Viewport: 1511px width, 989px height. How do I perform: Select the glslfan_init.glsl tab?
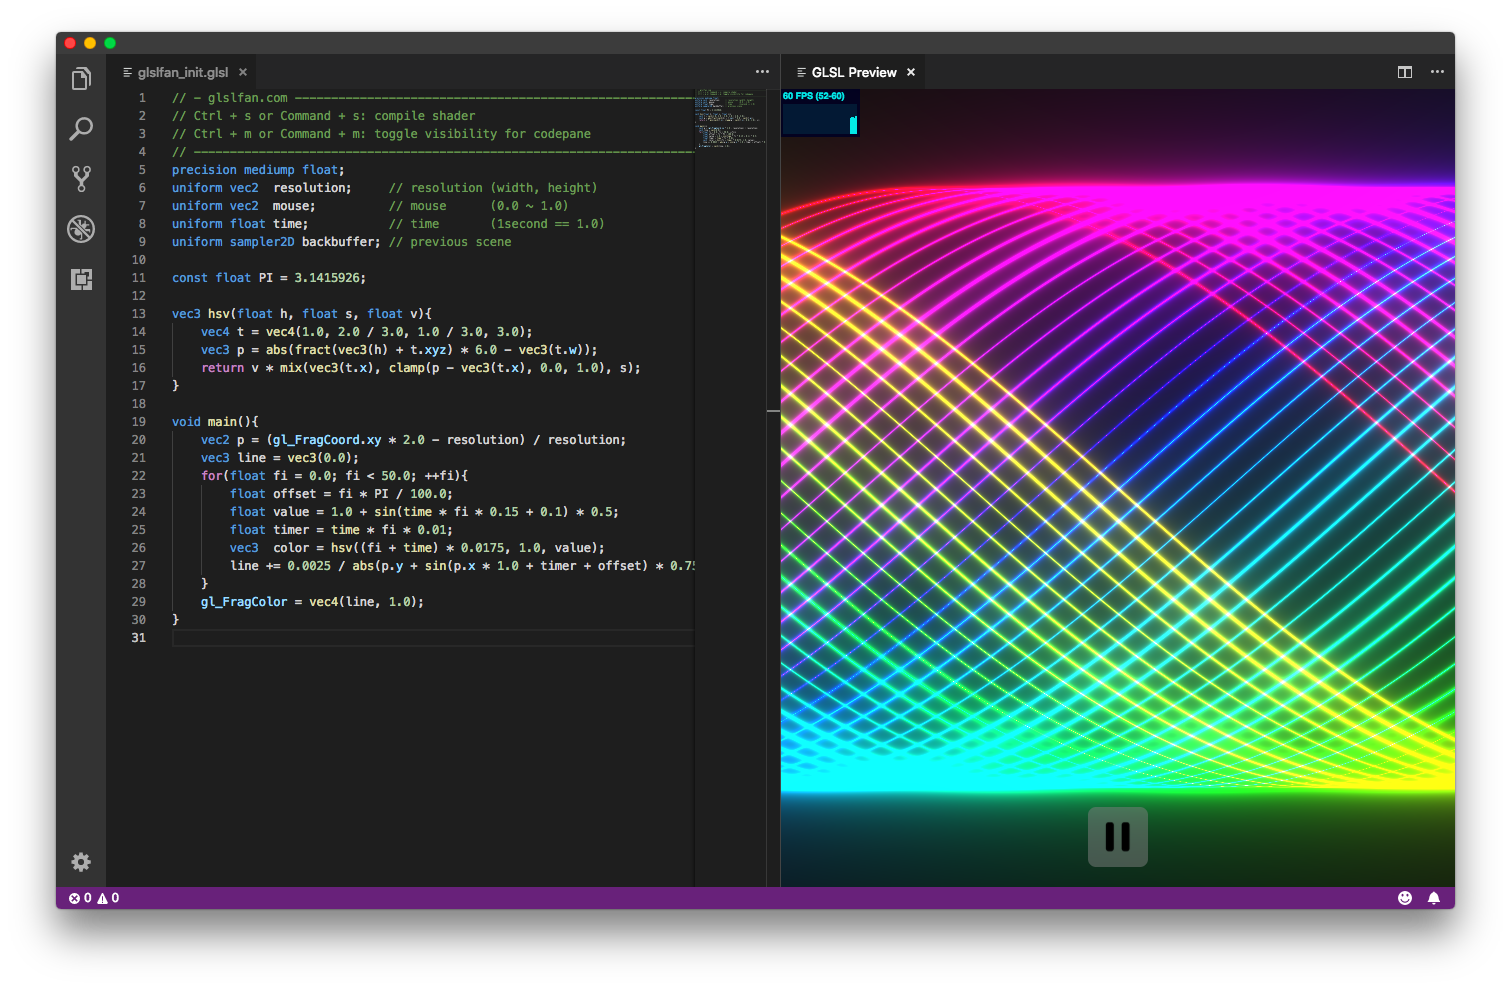coord(182,72)
